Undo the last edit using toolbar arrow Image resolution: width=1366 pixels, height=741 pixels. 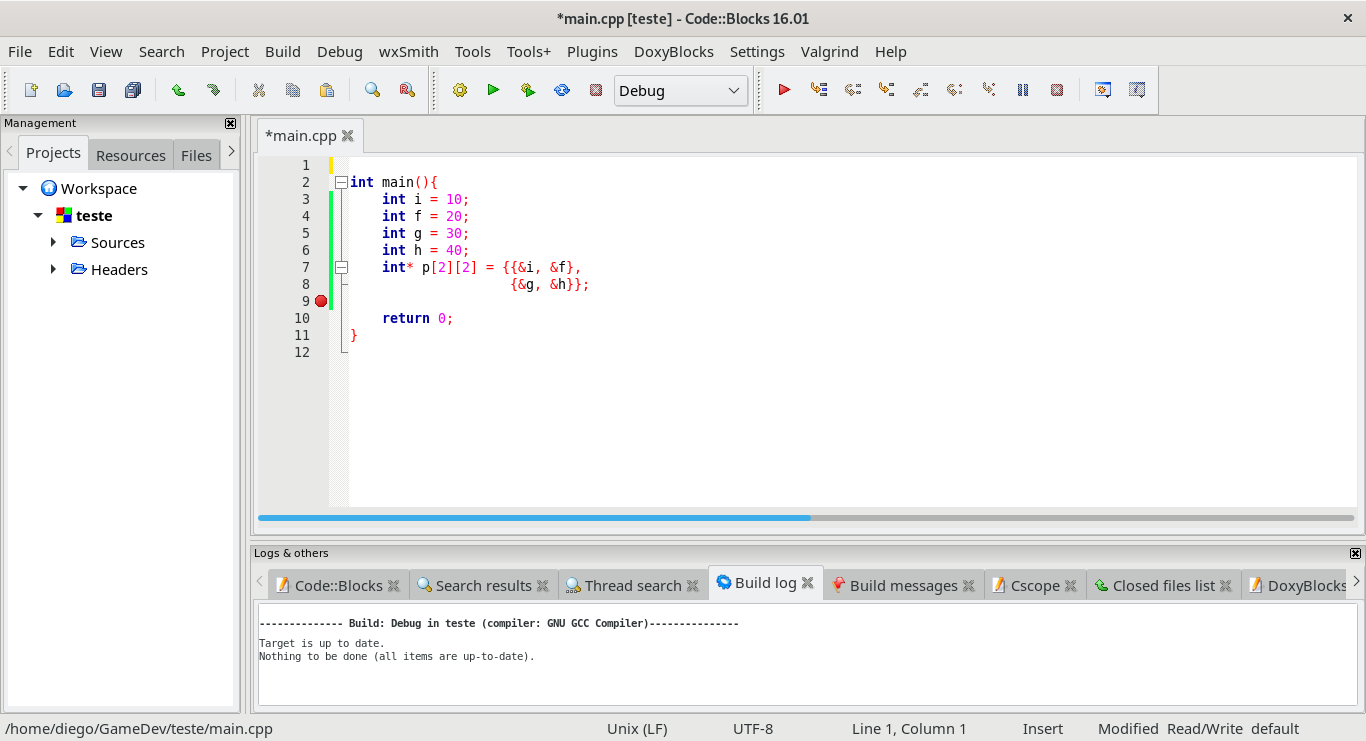tap(178, 90)
